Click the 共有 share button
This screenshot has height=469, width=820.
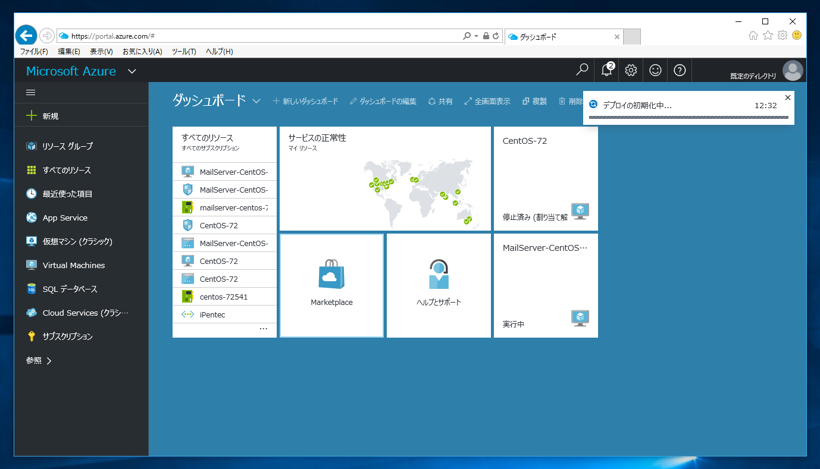coord(440,101)
